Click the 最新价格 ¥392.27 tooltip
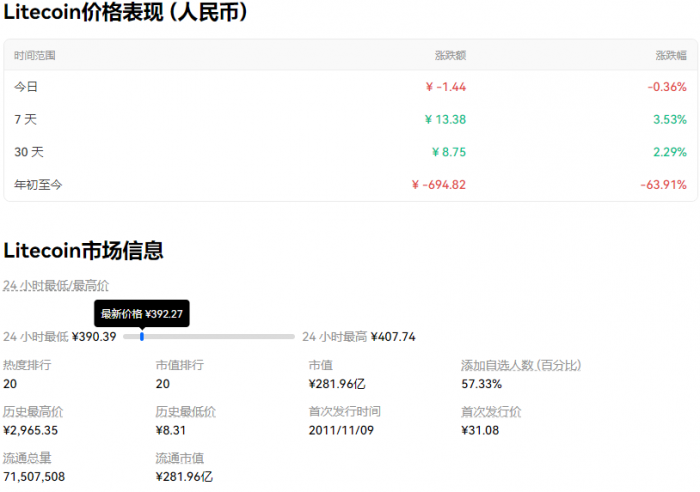This screenshot has height=492, width=700. click(x=142, y=313)
